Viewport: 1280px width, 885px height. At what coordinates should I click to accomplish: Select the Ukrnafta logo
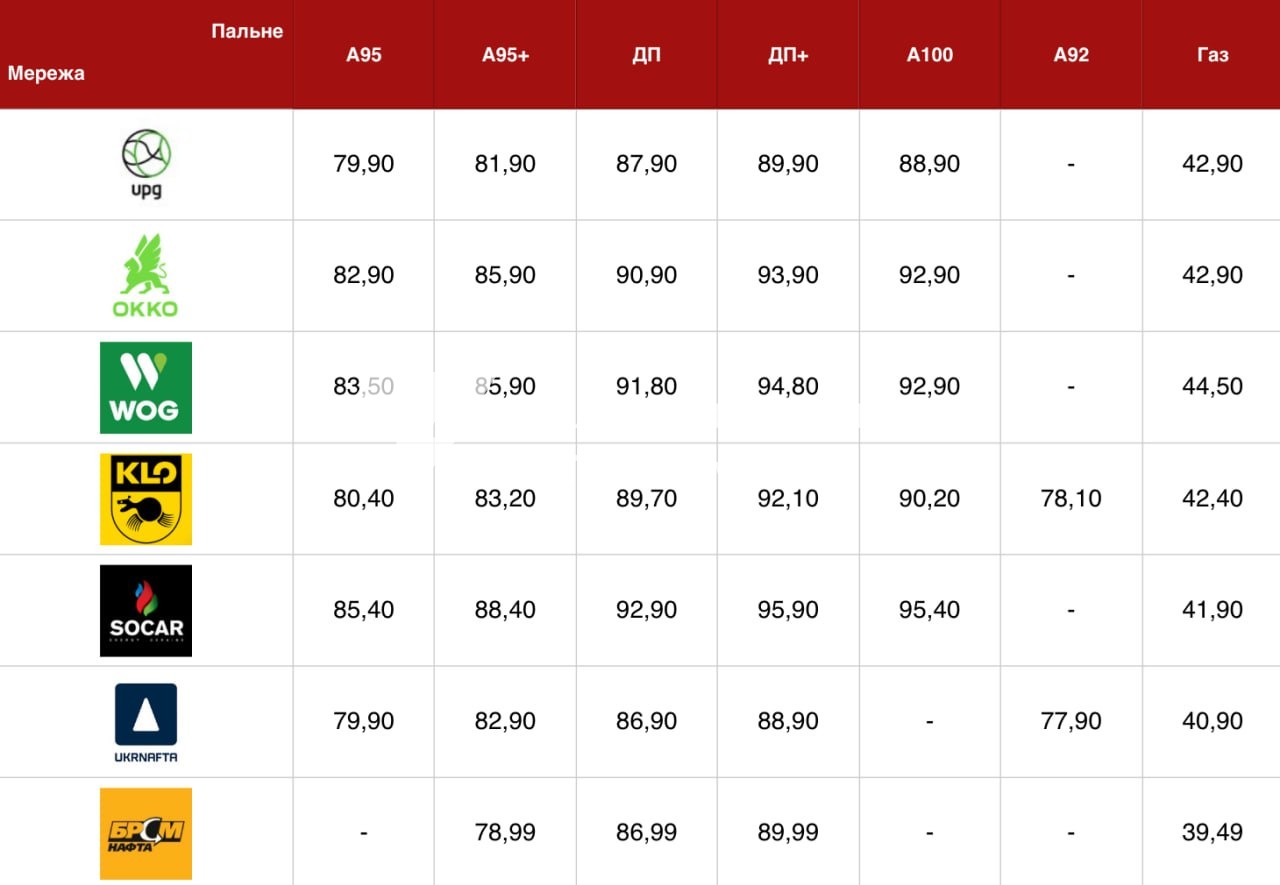pos(146,723)
